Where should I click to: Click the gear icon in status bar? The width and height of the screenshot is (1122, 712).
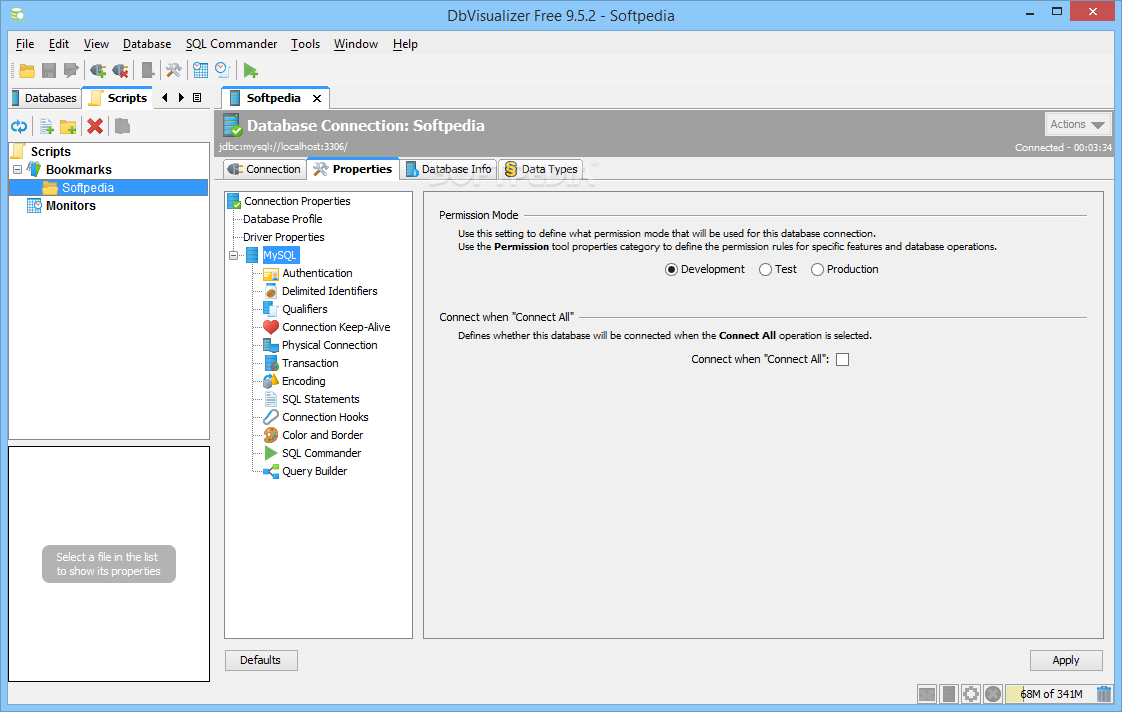pos(971,693)
